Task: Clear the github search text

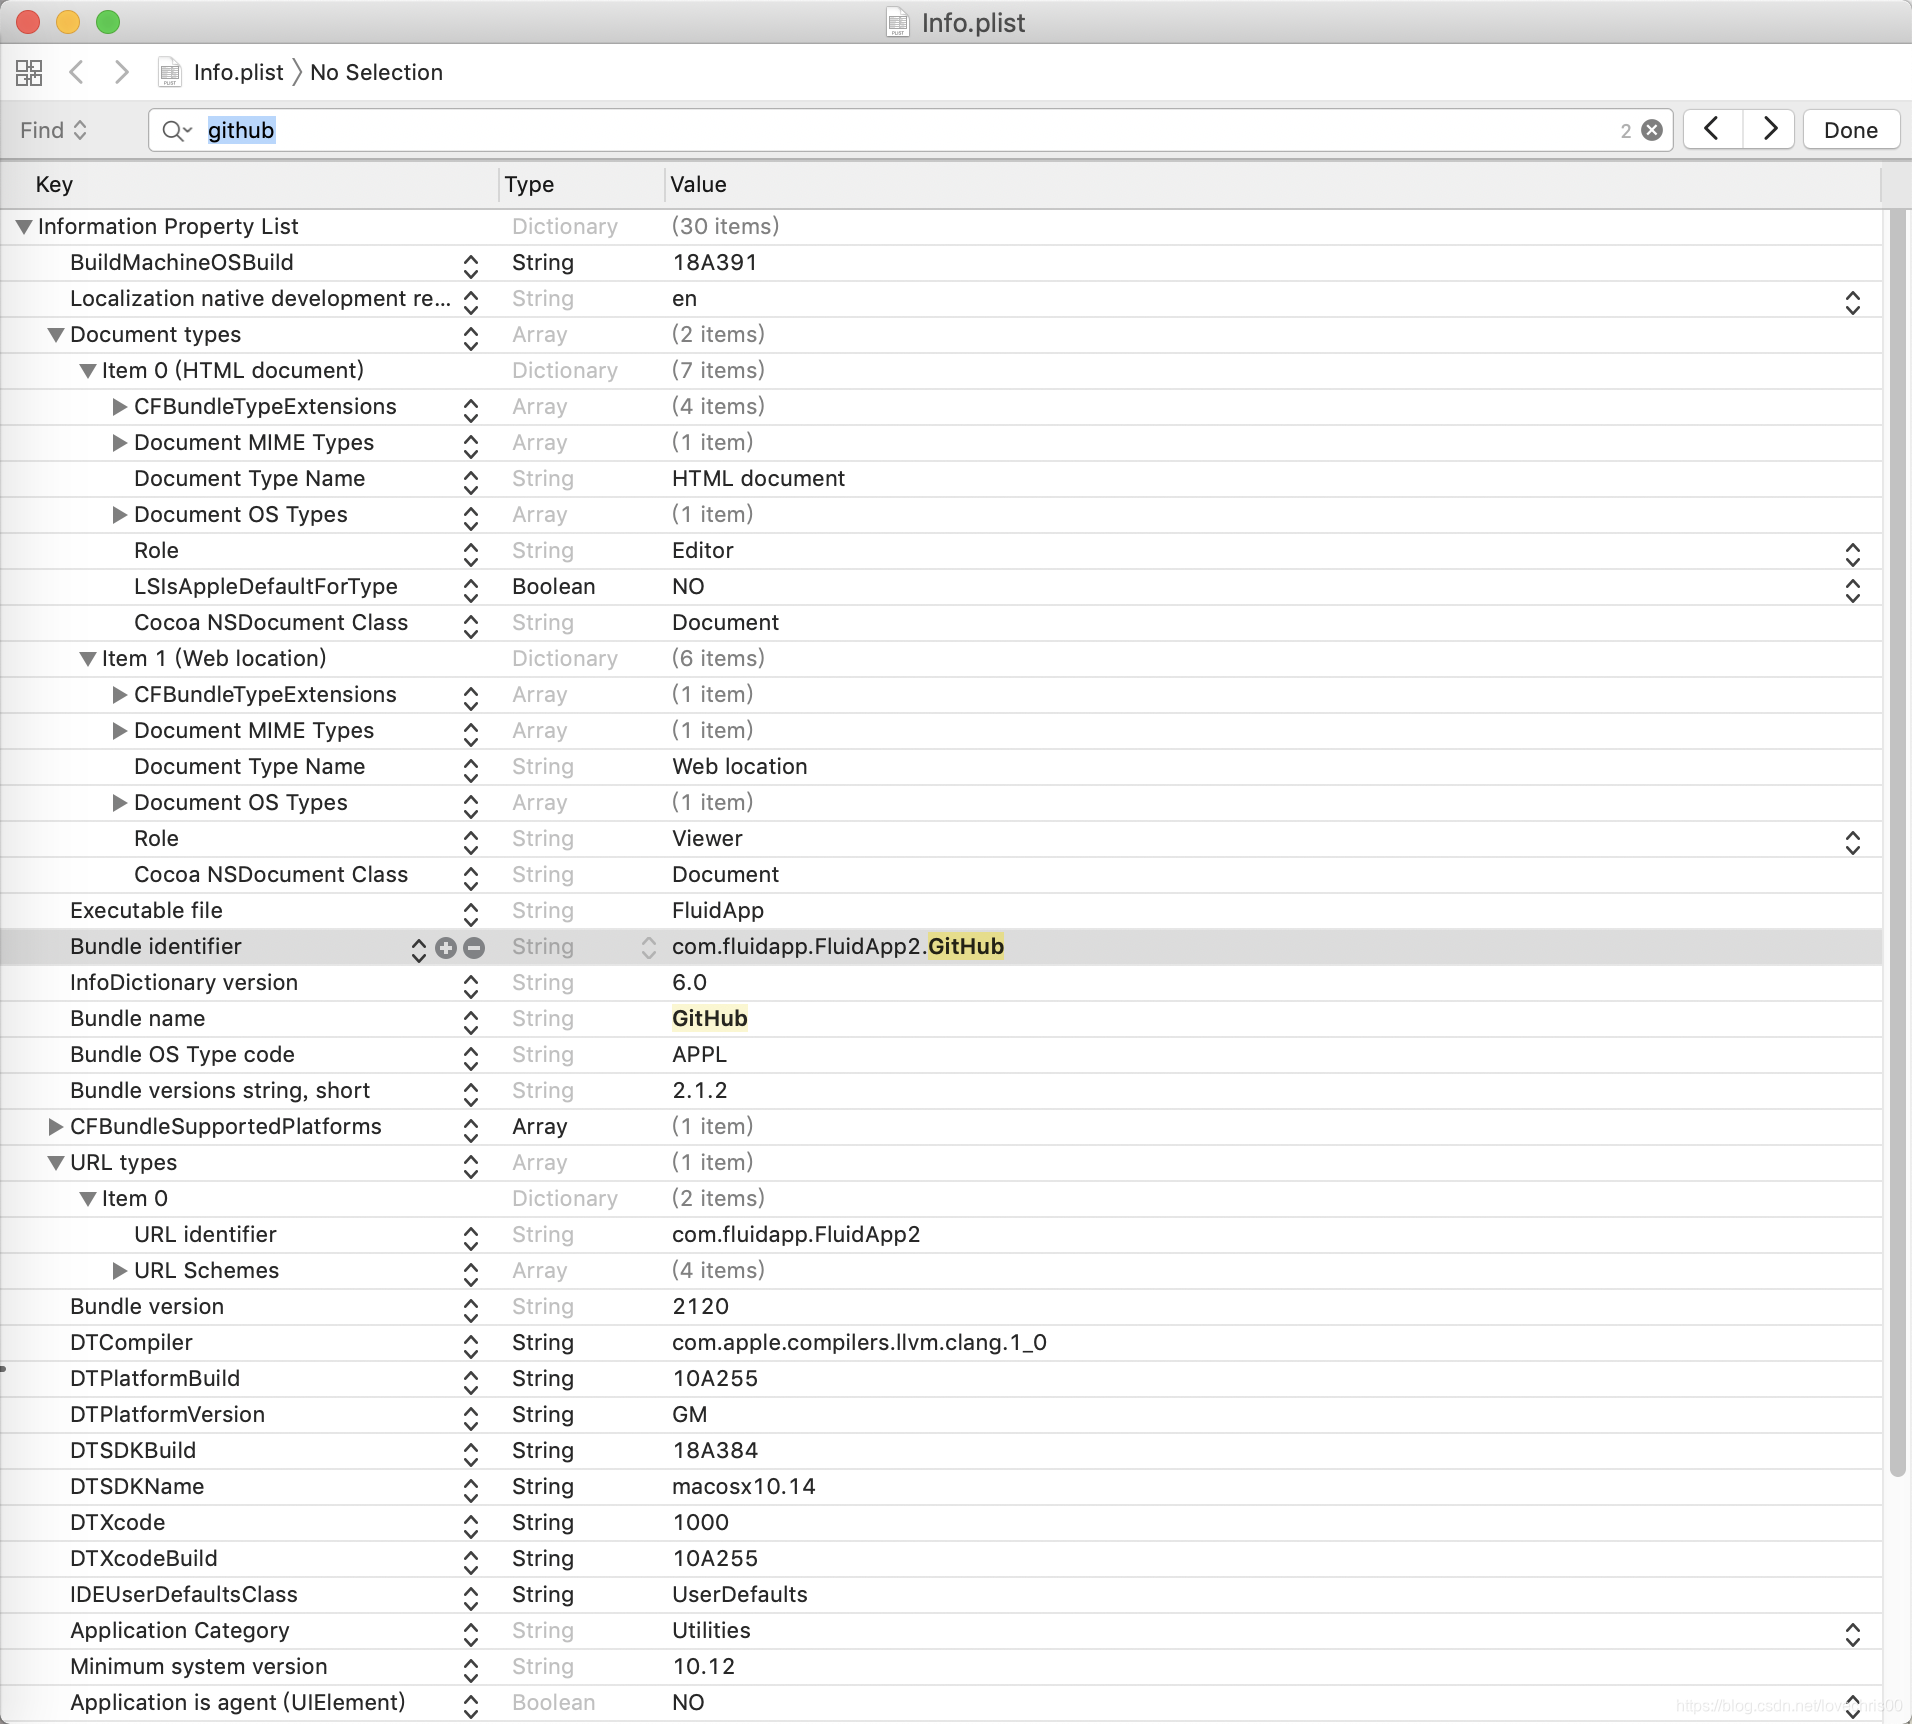Action: [x=1652, y=130]
